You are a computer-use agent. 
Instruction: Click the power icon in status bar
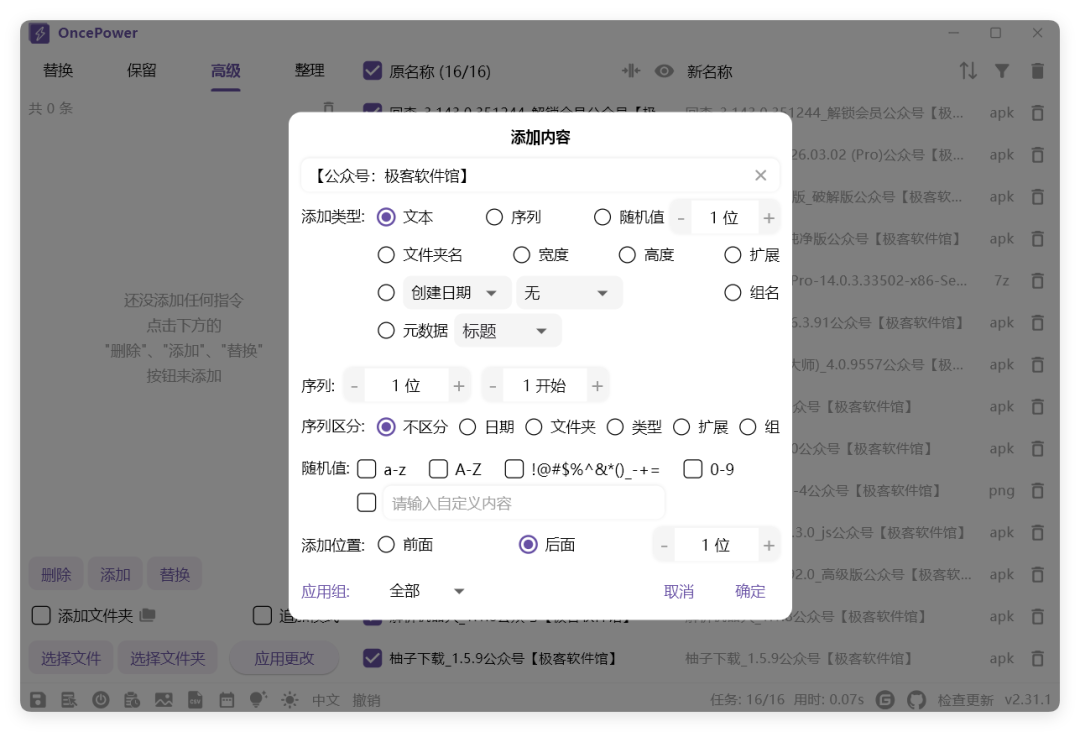click(101, 700)
